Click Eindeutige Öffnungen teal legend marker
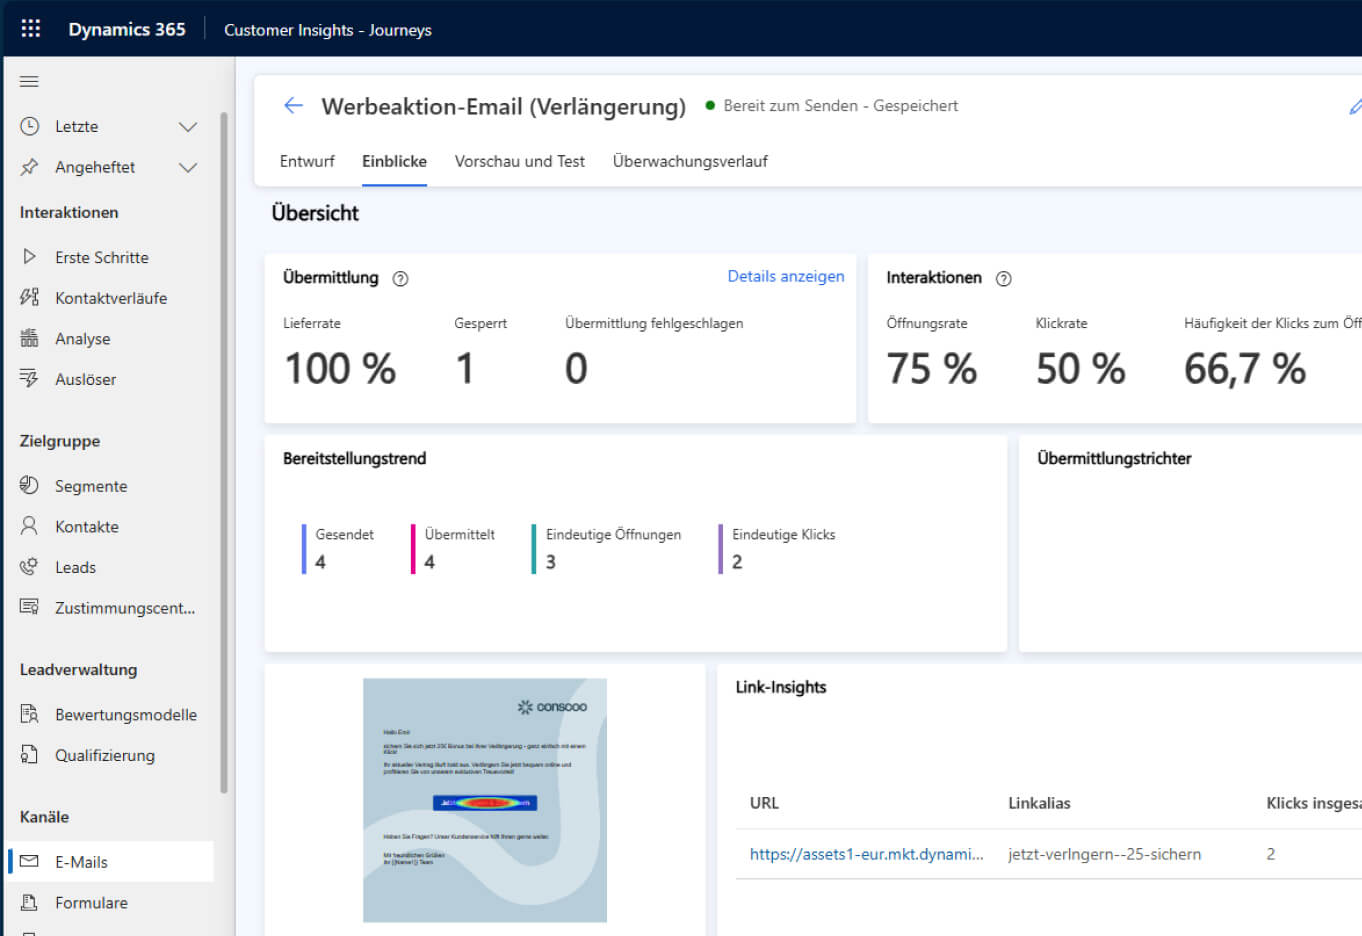Image resolution: width=1362 pixels, height=936 pixels. [x=534, y=549]
